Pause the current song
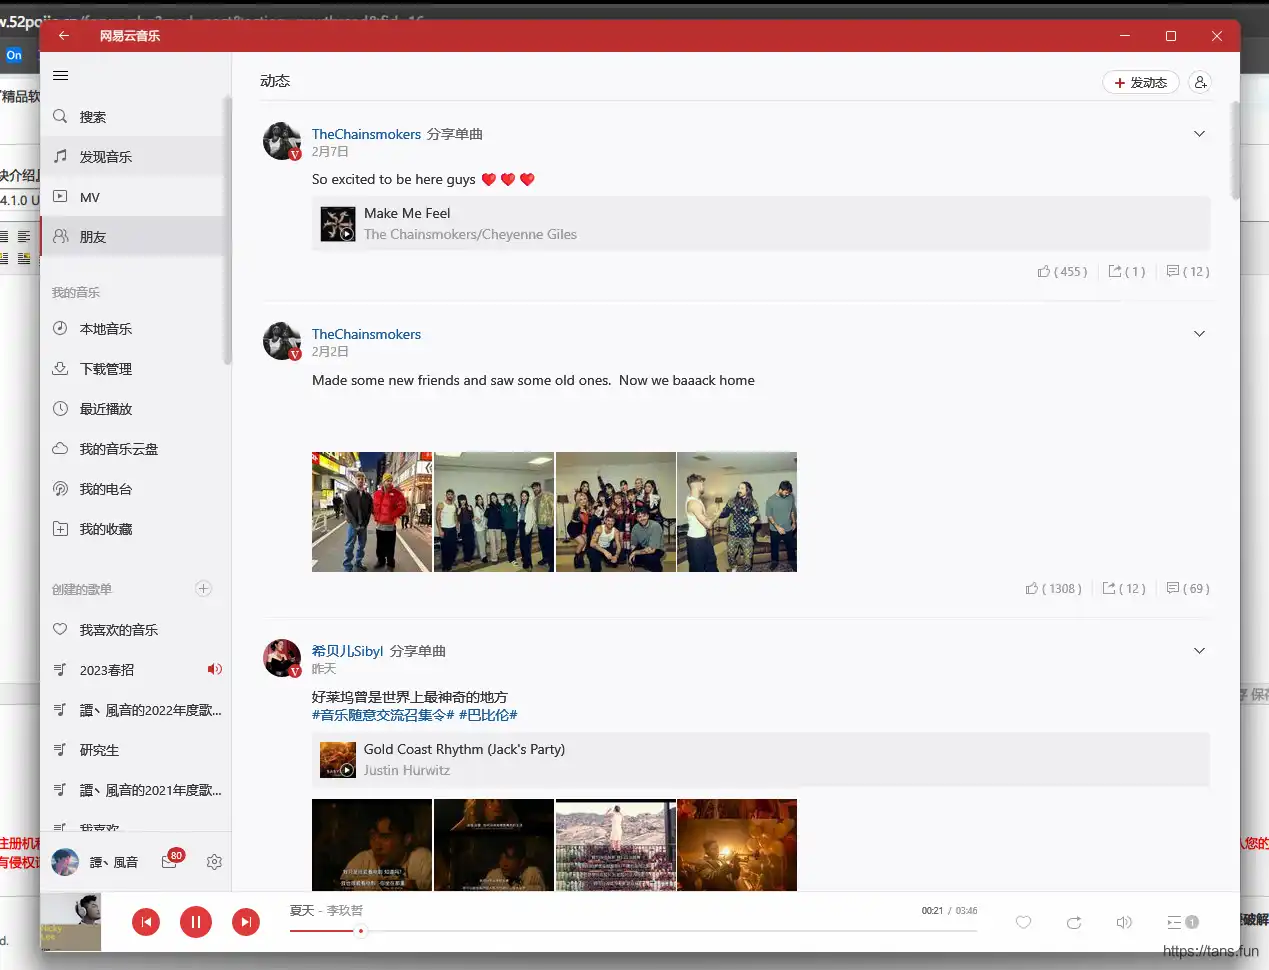 pos(196,922)
